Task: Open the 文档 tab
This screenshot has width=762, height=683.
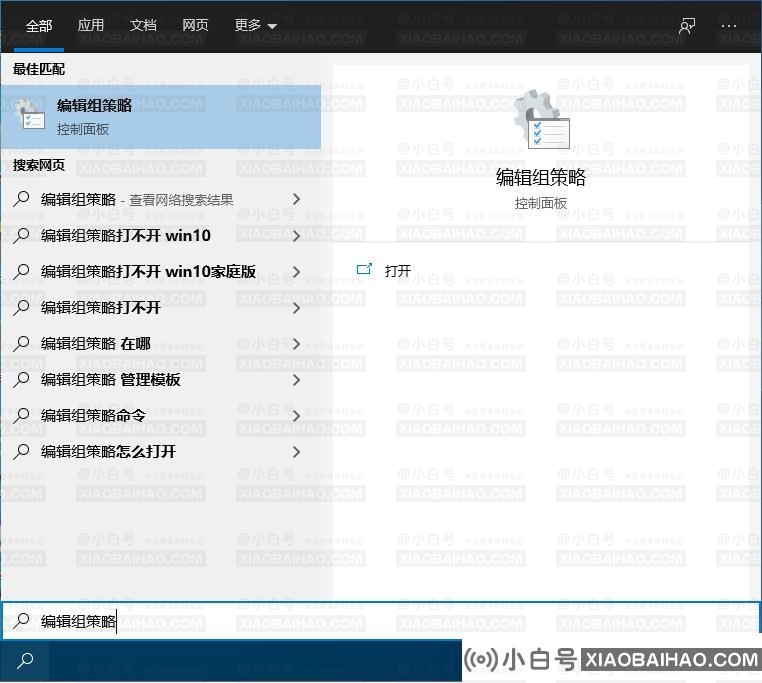Action: pos(143,25)
